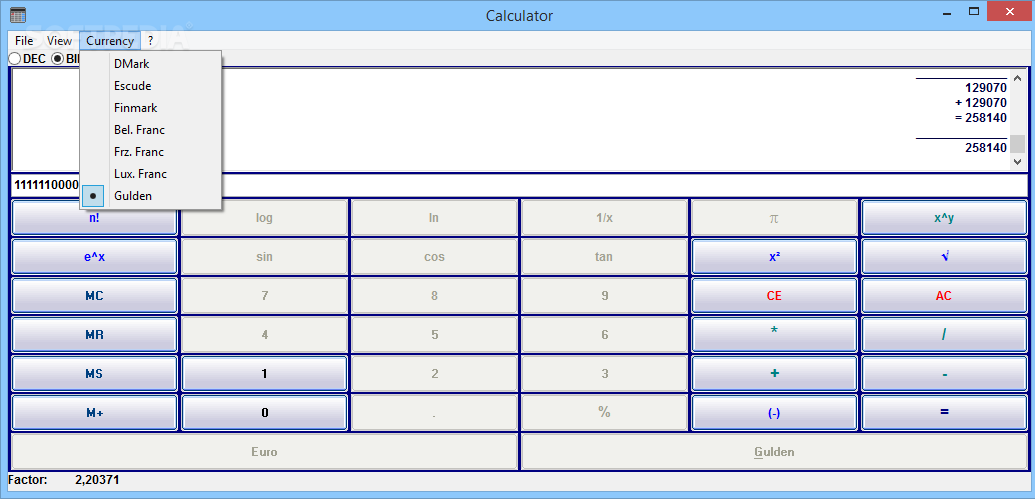Close the Currency menu
This screenshot has height=499, width=1035.
point(110,41)
